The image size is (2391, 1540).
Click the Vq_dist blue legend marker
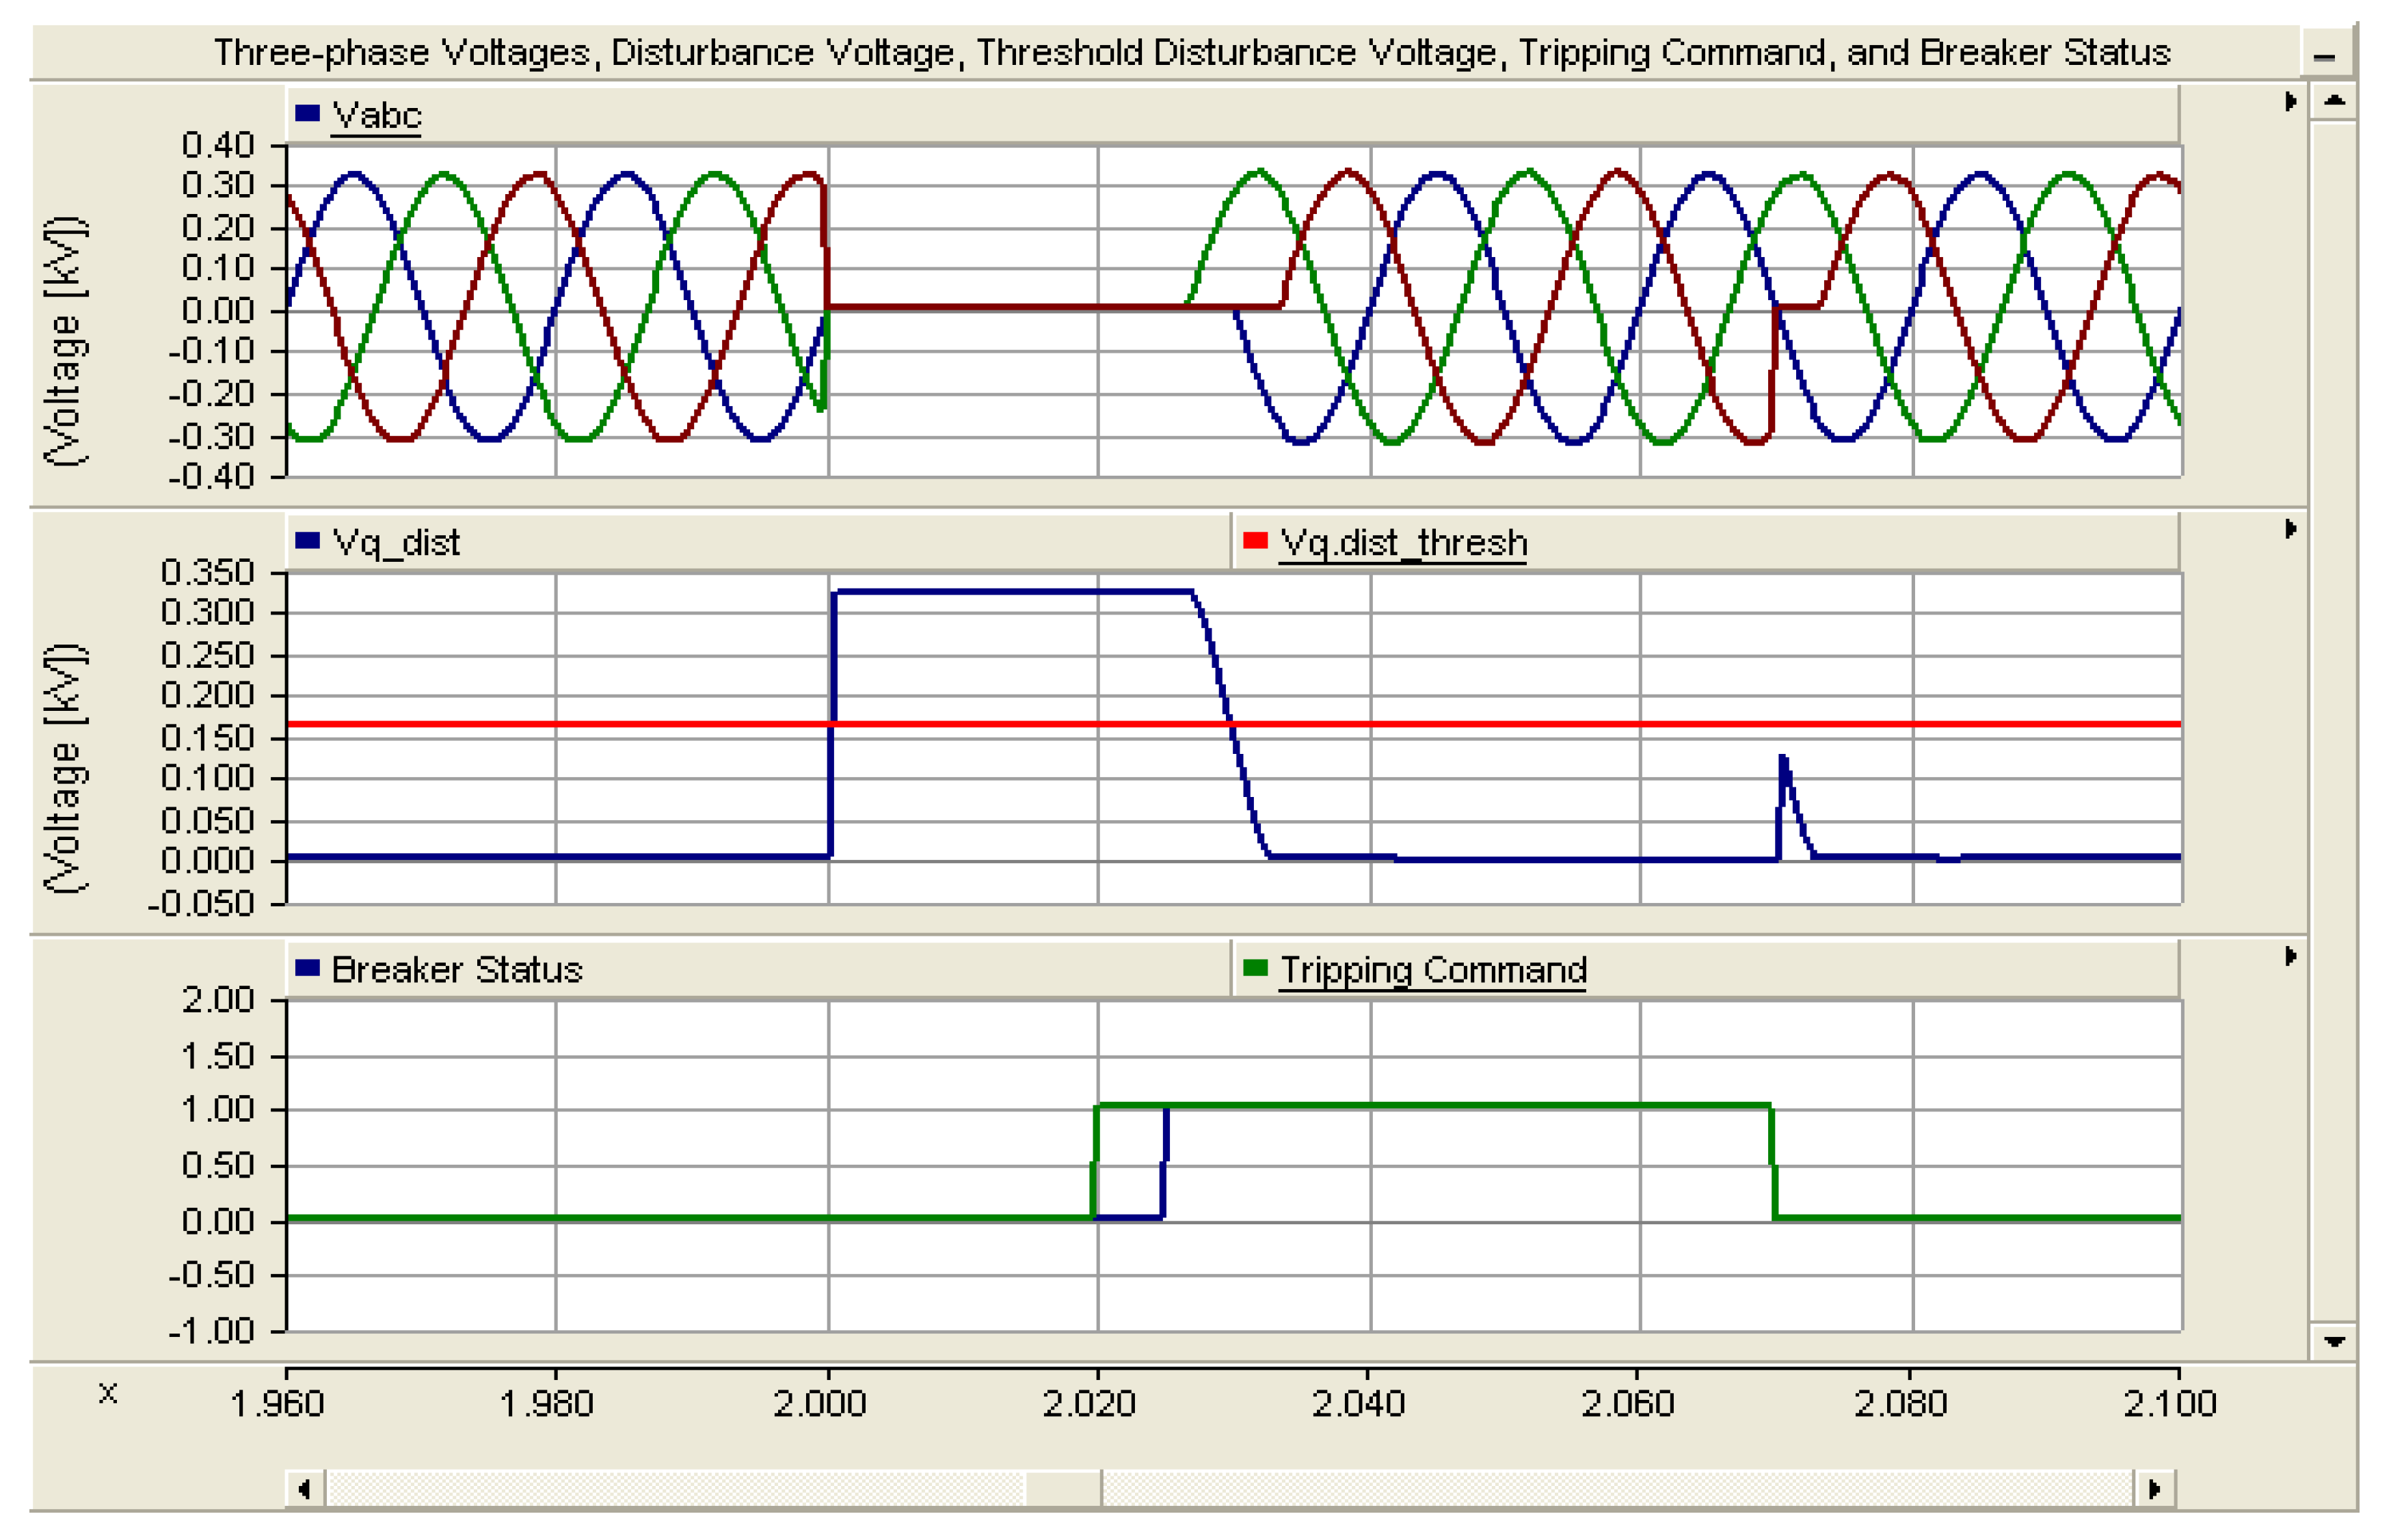(307, 540)
